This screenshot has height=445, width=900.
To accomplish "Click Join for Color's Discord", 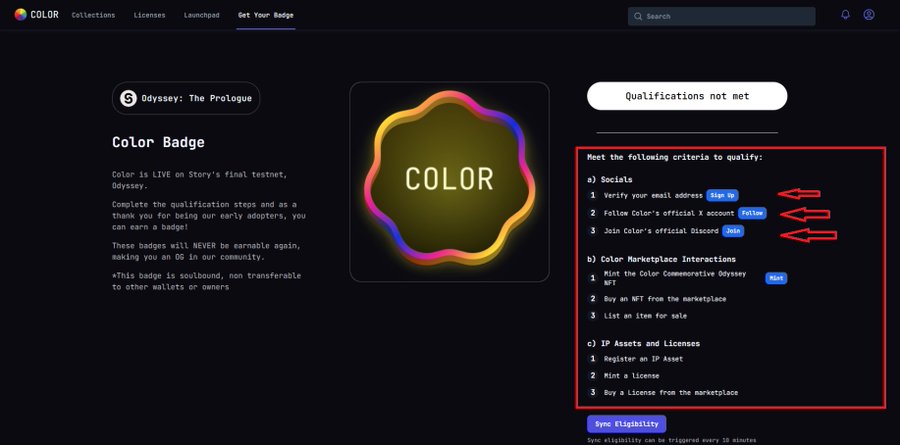I will coord(733,231).
